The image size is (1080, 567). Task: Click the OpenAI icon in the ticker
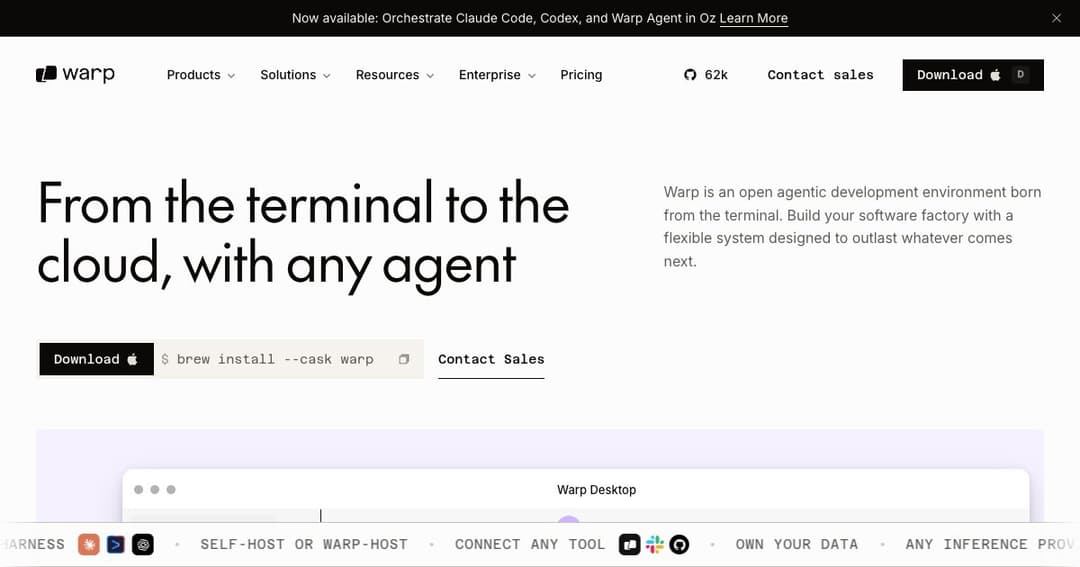click(143, 544)
